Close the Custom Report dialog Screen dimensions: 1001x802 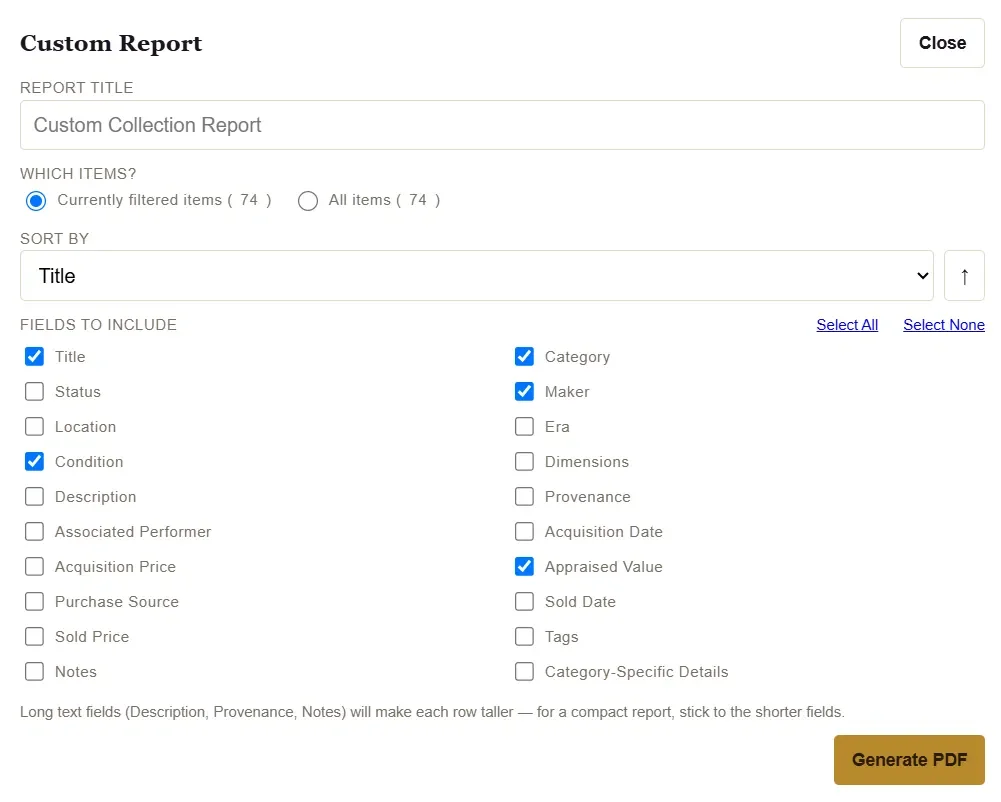coord(942,43)
